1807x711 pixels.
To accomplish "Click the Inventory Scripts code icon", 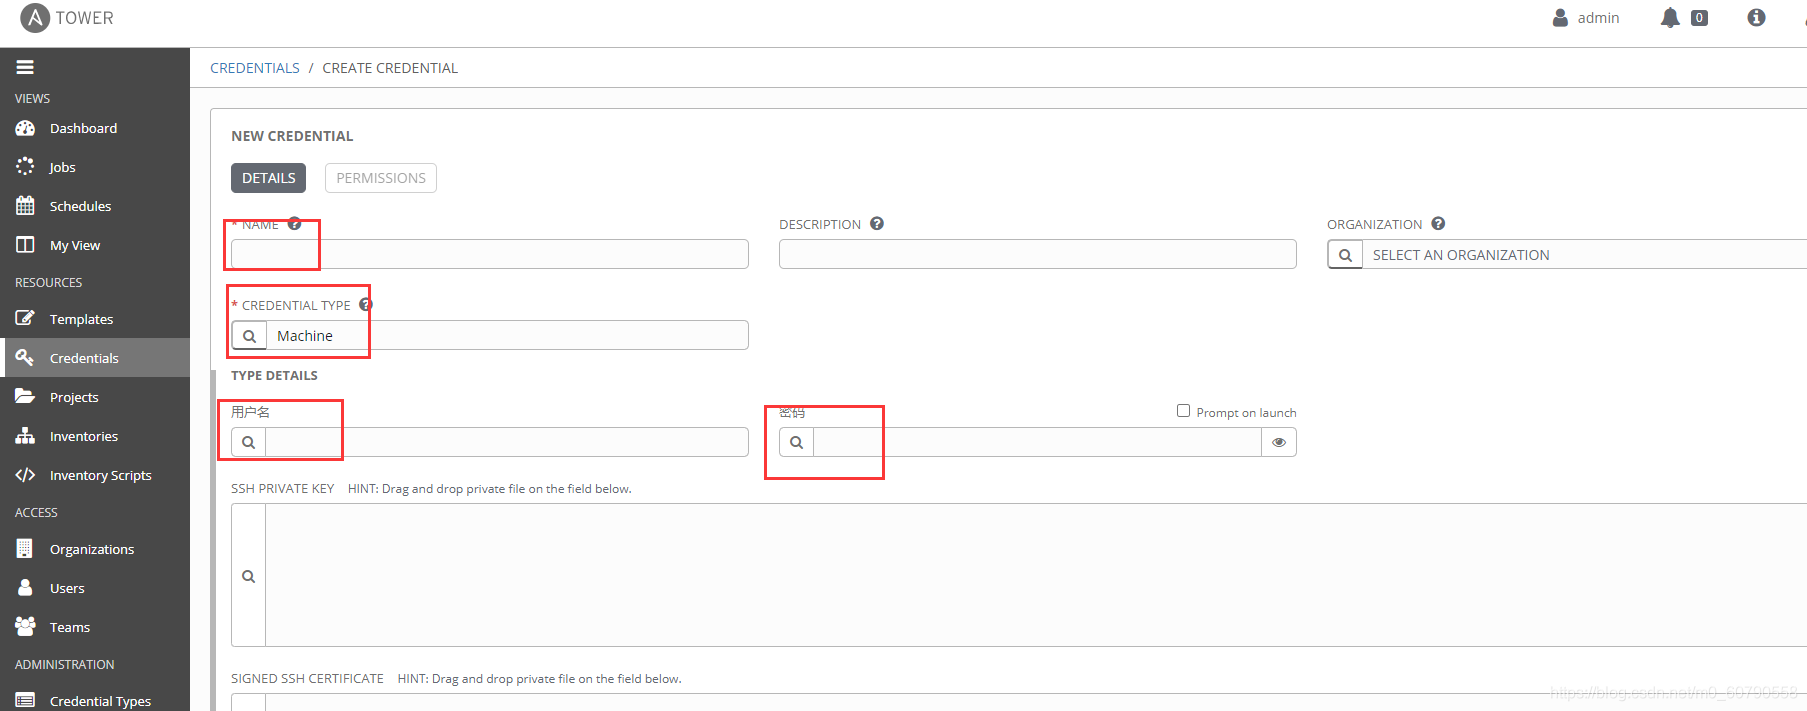I will (x=25, y=475).
